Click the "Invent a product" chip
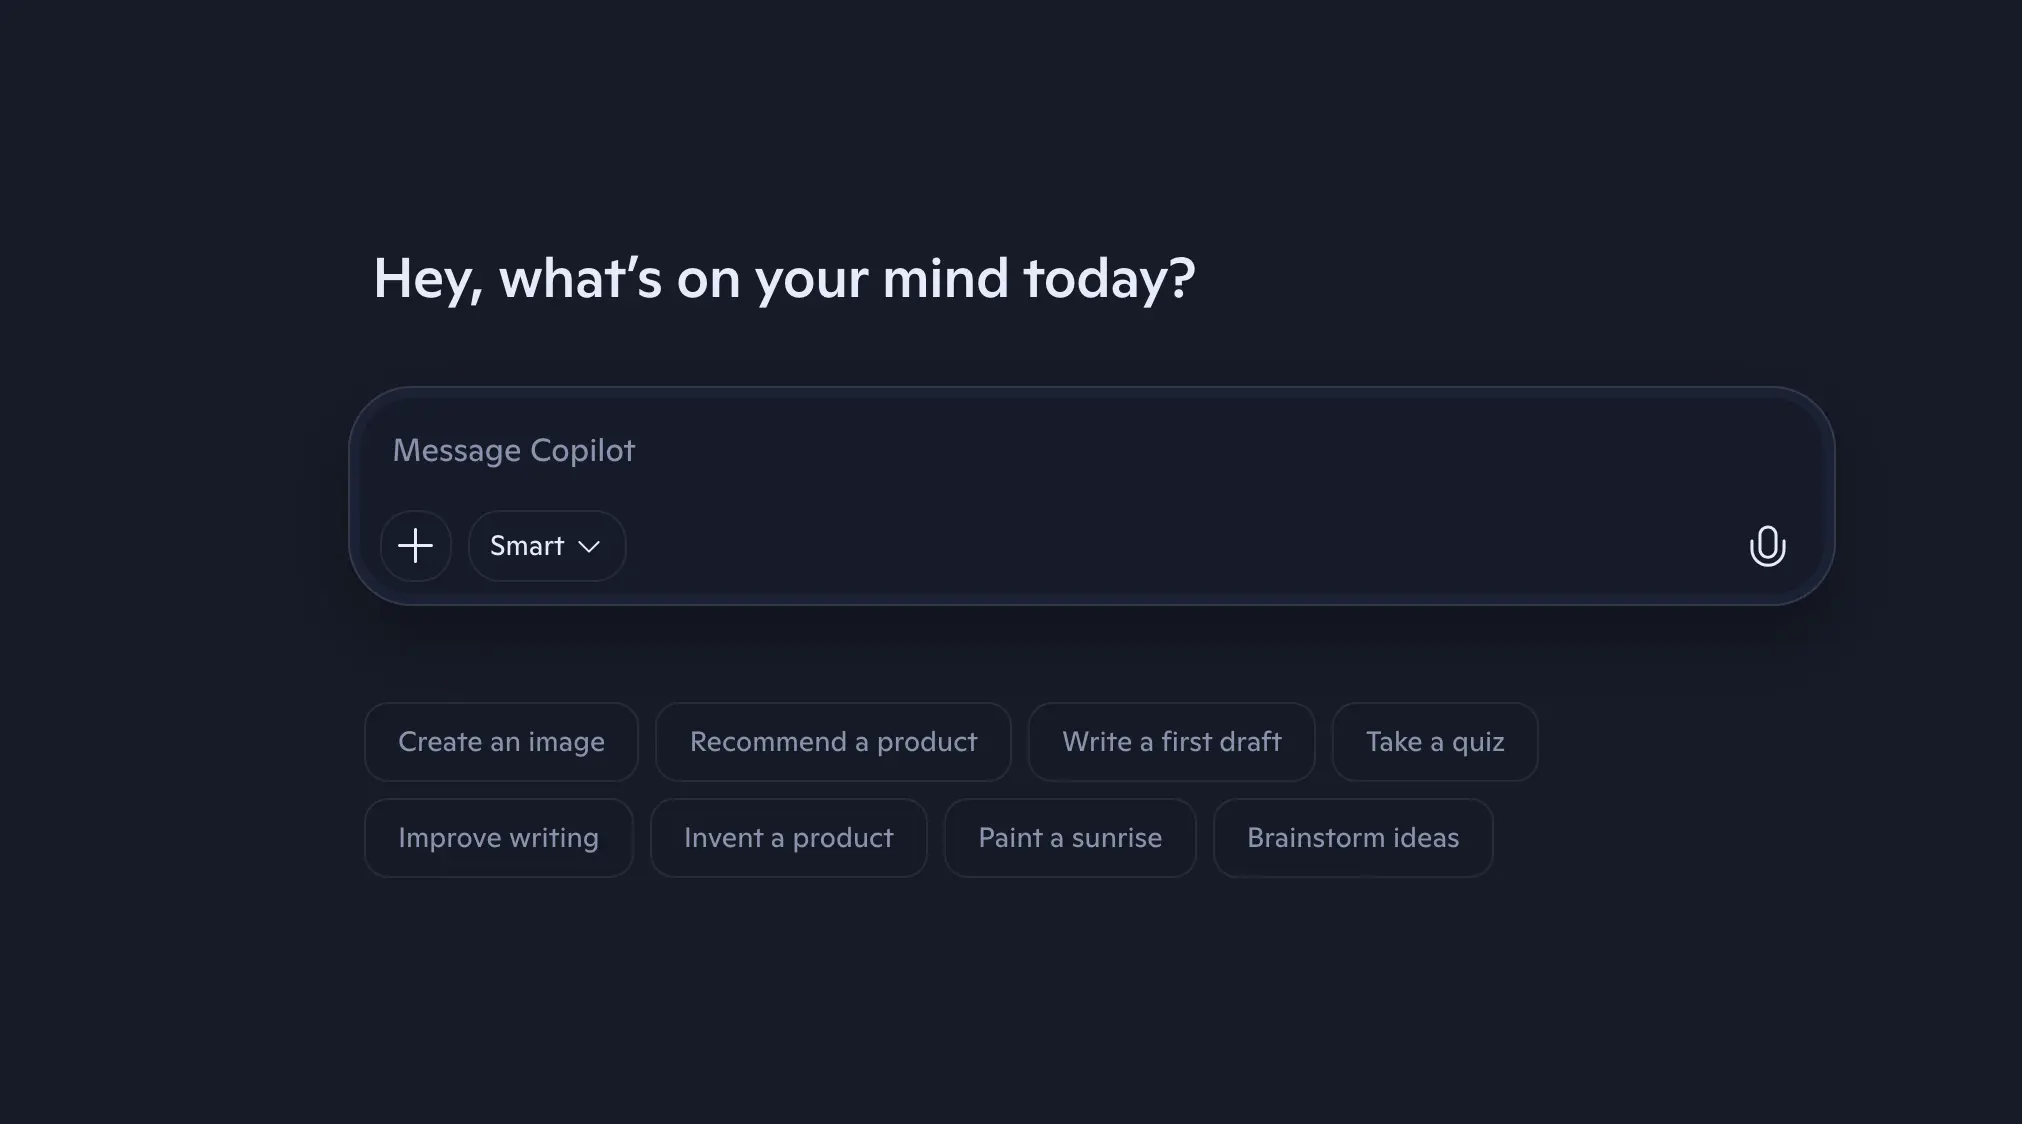2022x1124 pixels. [788, 838]
